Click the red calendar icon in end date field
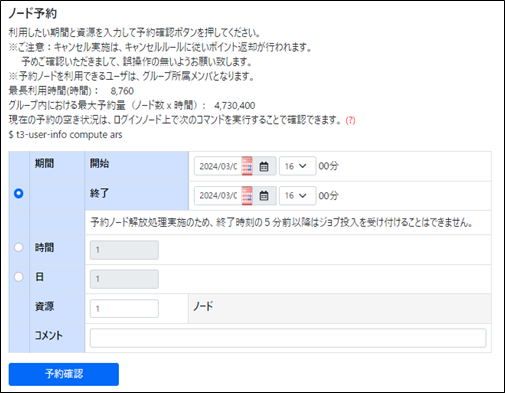 click(x=247, y=195)
